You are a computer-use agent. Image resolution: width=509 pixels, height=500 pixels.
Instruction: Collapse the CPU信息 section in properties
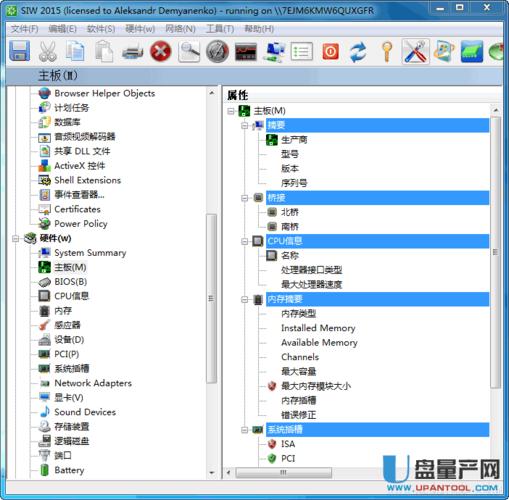point(245,241)
